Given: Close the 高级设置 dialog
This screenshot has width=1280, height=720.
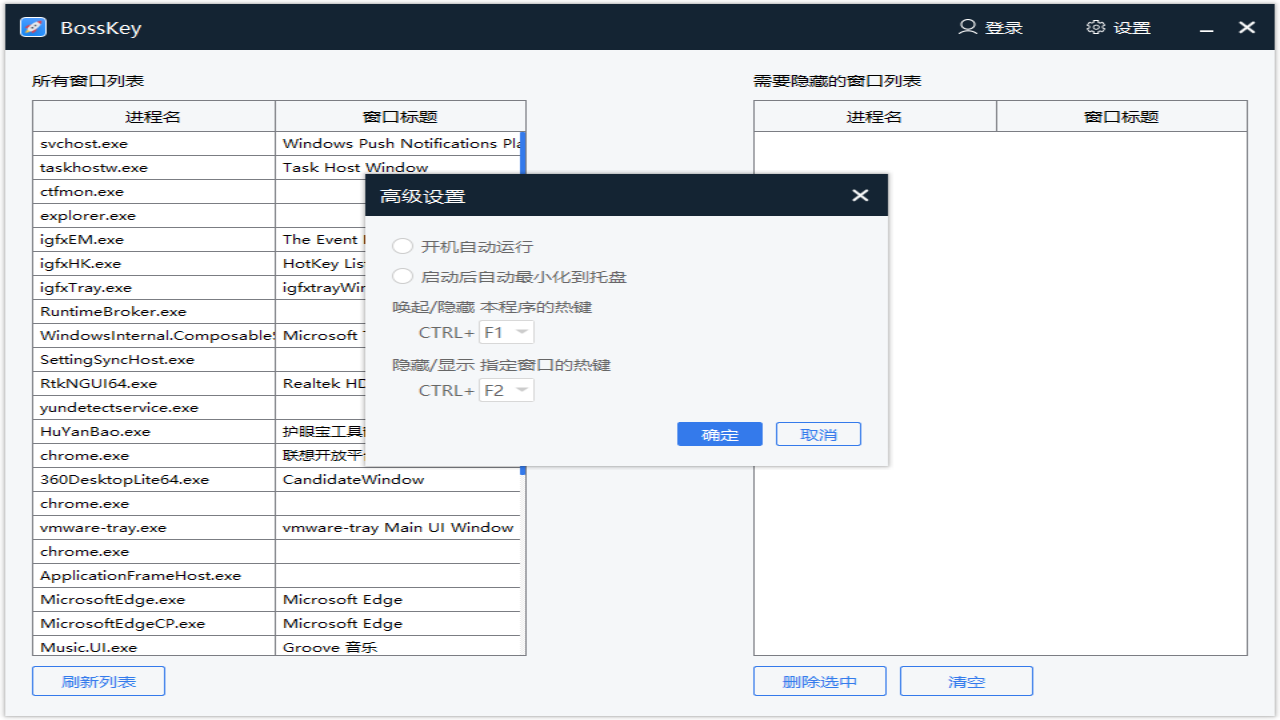Looking at the screenshot, I should [x=860, y=195].
